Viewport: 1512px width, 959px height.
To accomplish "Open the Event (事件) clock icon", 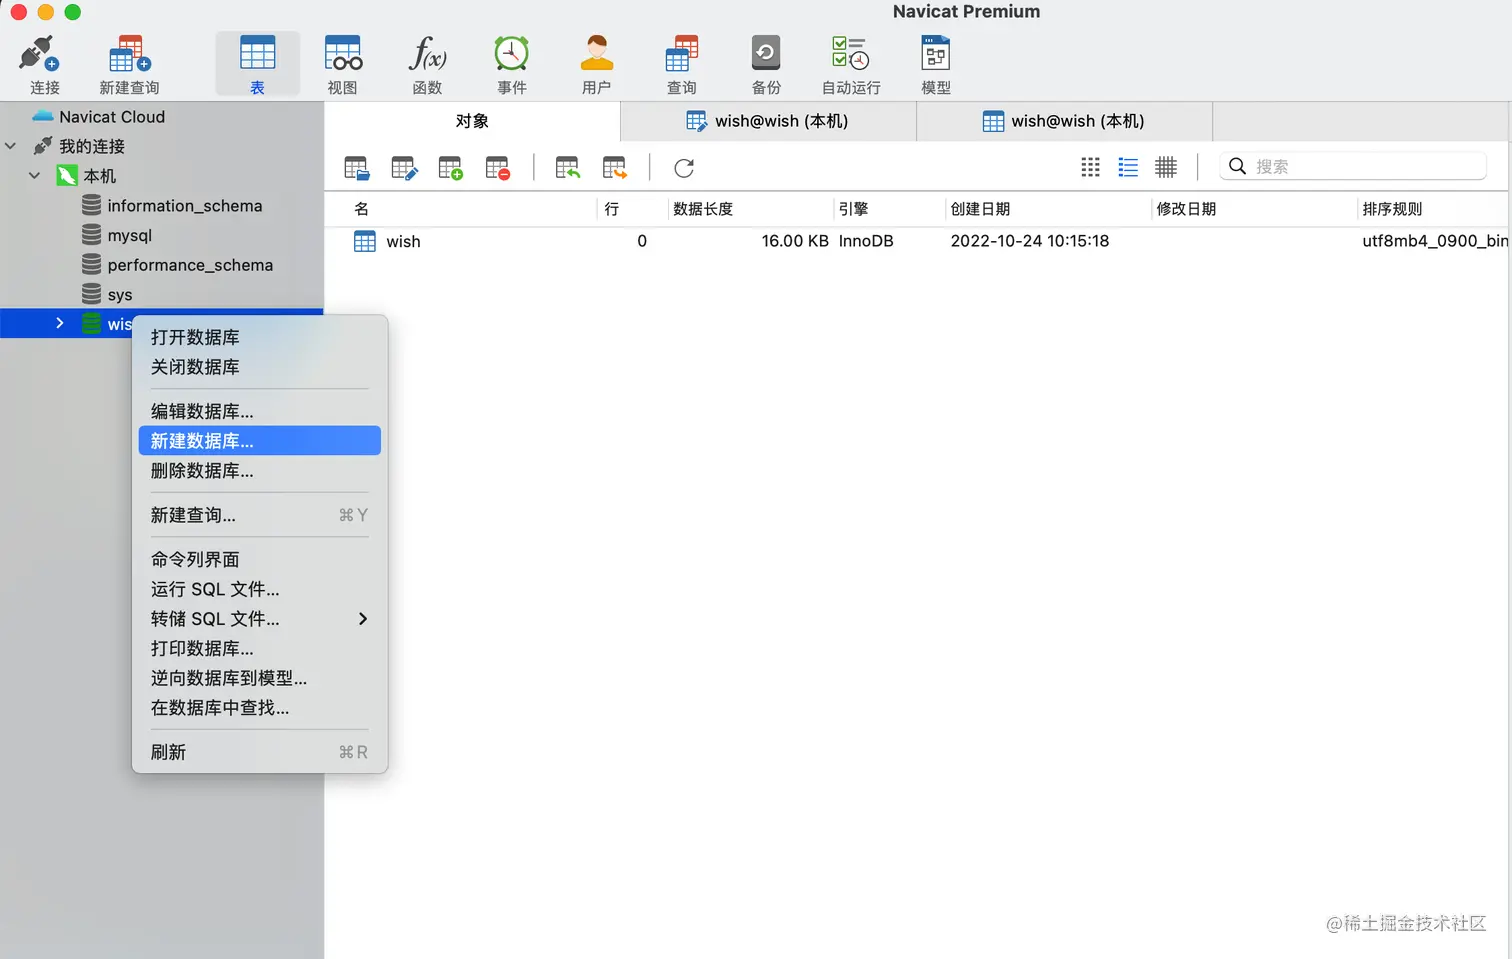I will tap(512, 64).
